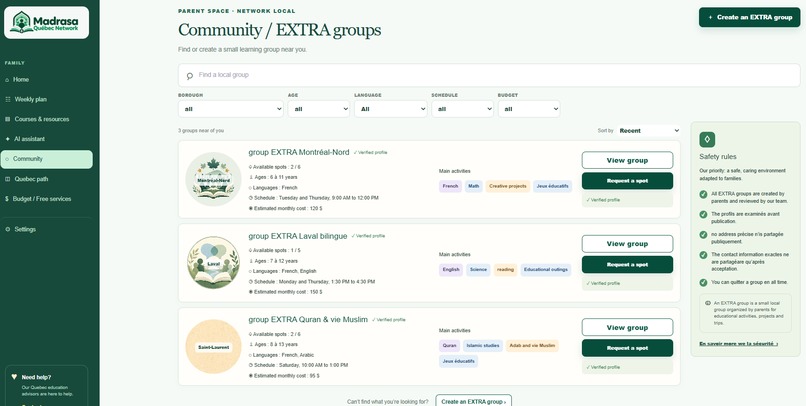Expand the Budget filter dropdown
806x406 pixels.
tap(529, 109)
